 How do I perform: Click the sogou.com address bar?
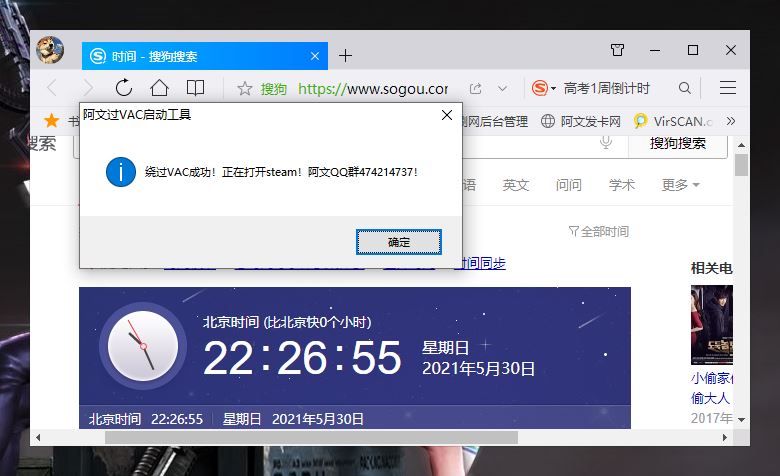pyautogui.click(x=373, y=89)
